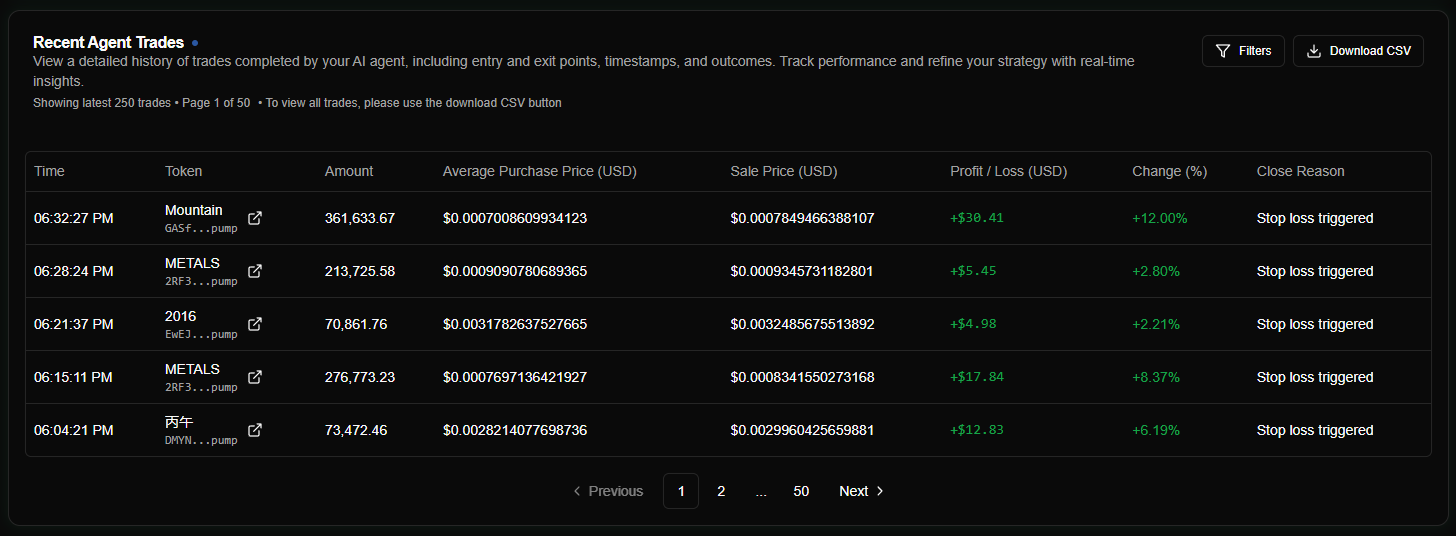Click the Previous page link

point(608,491)
